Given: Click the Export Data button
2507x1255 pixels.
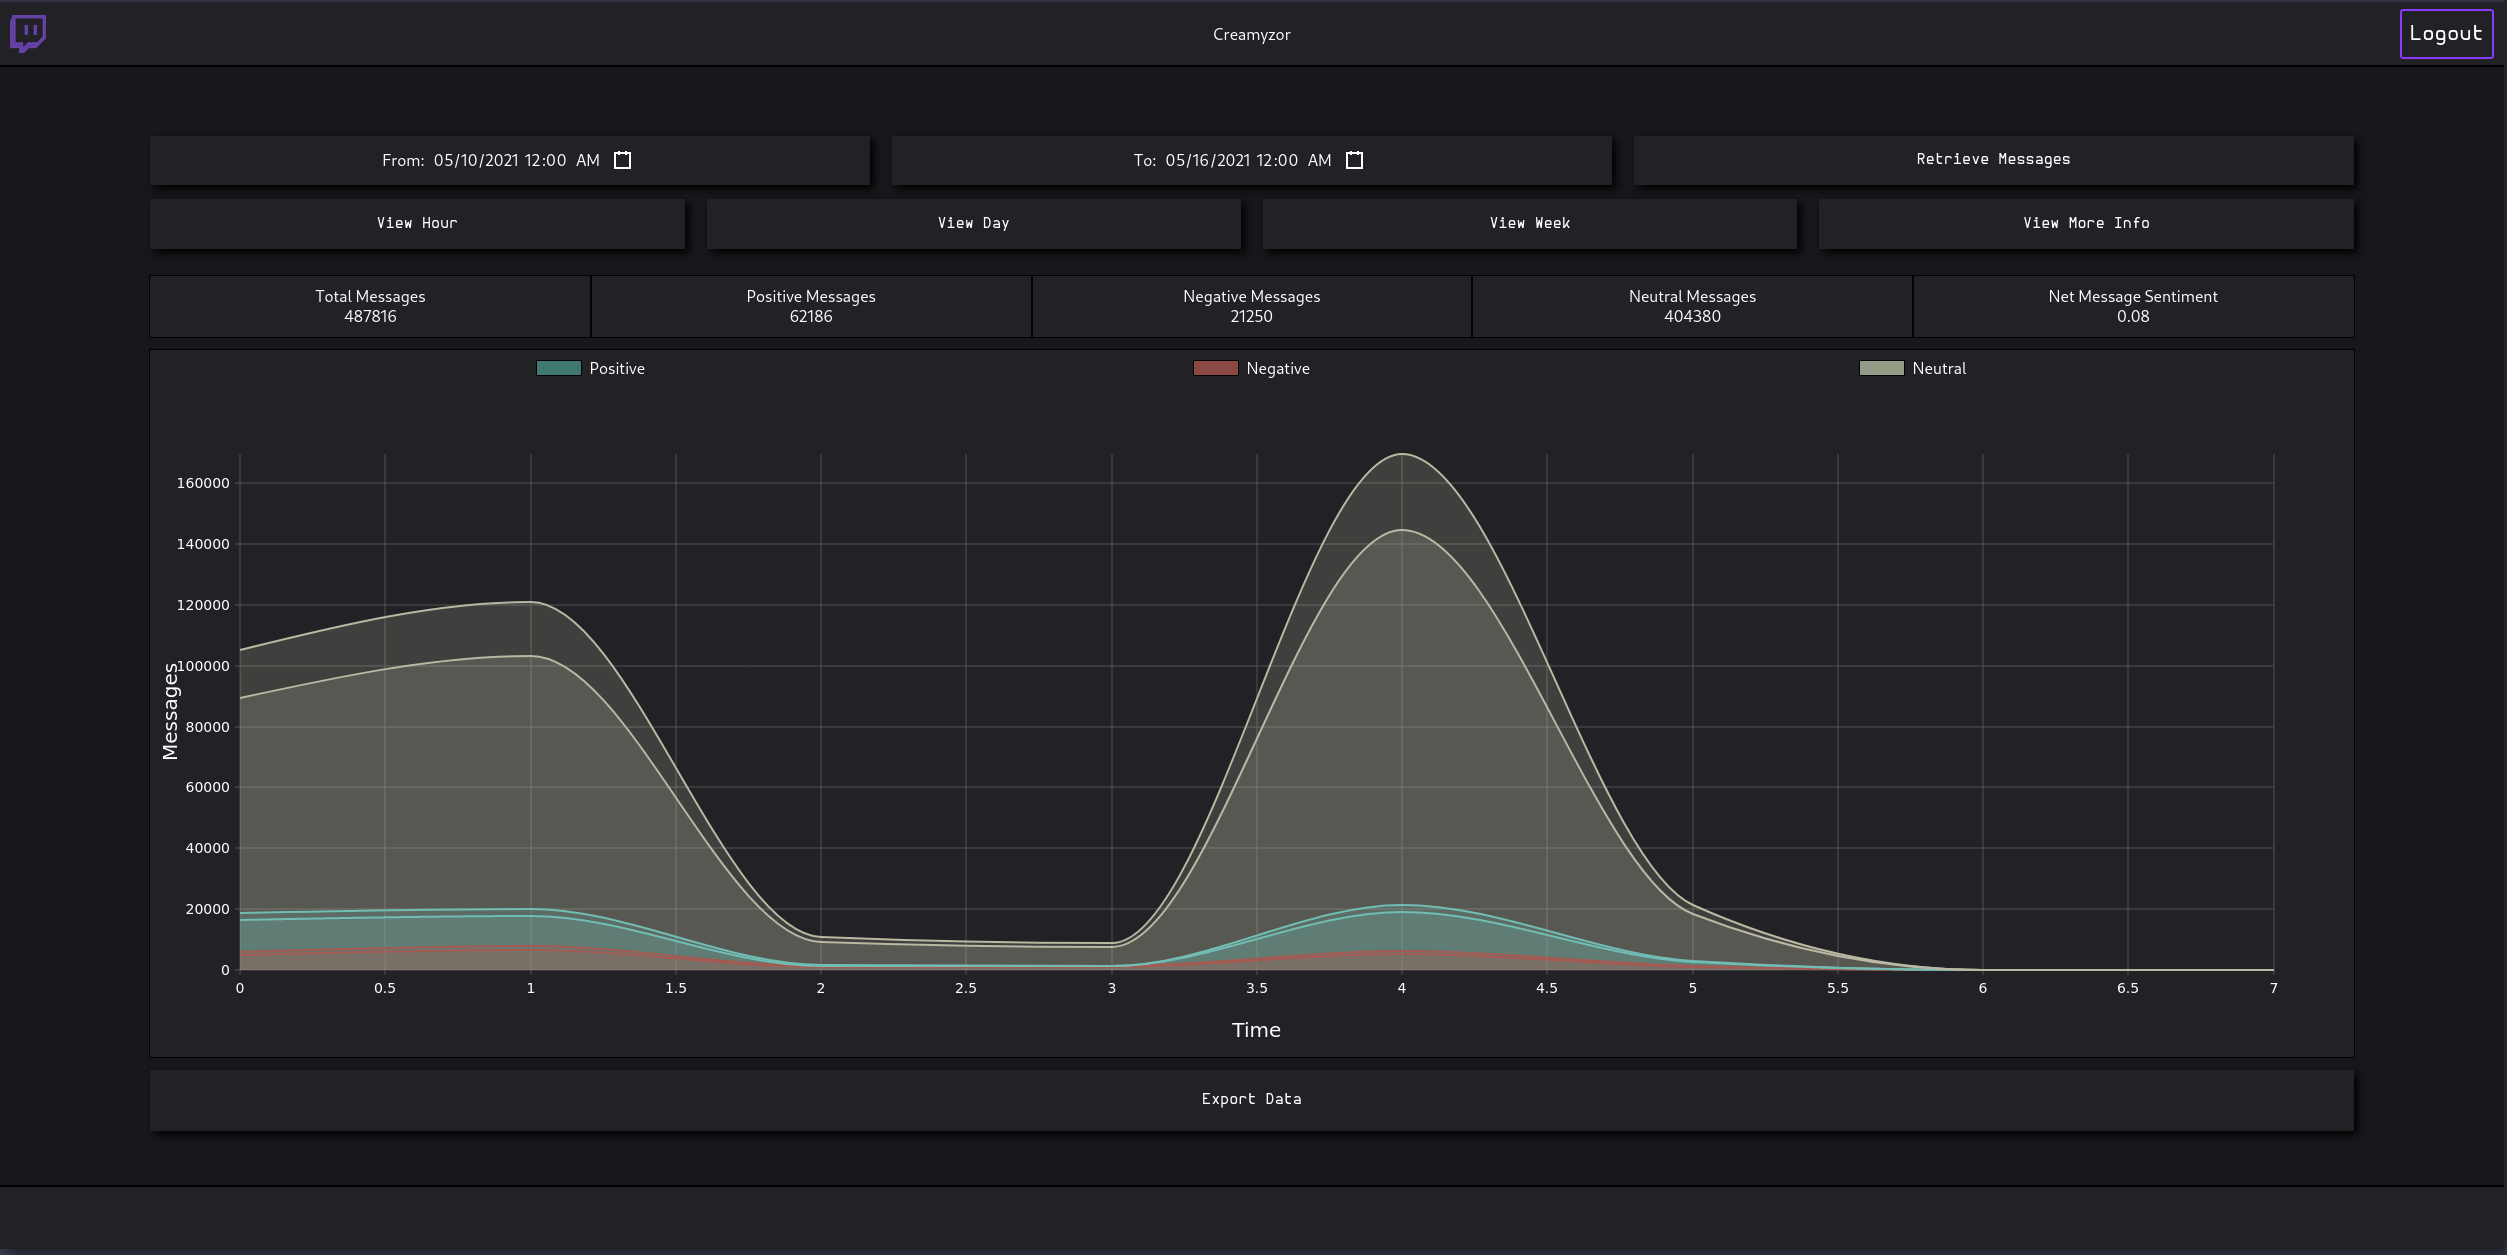Looking at the screenshot, I should click(1251, 1099).
